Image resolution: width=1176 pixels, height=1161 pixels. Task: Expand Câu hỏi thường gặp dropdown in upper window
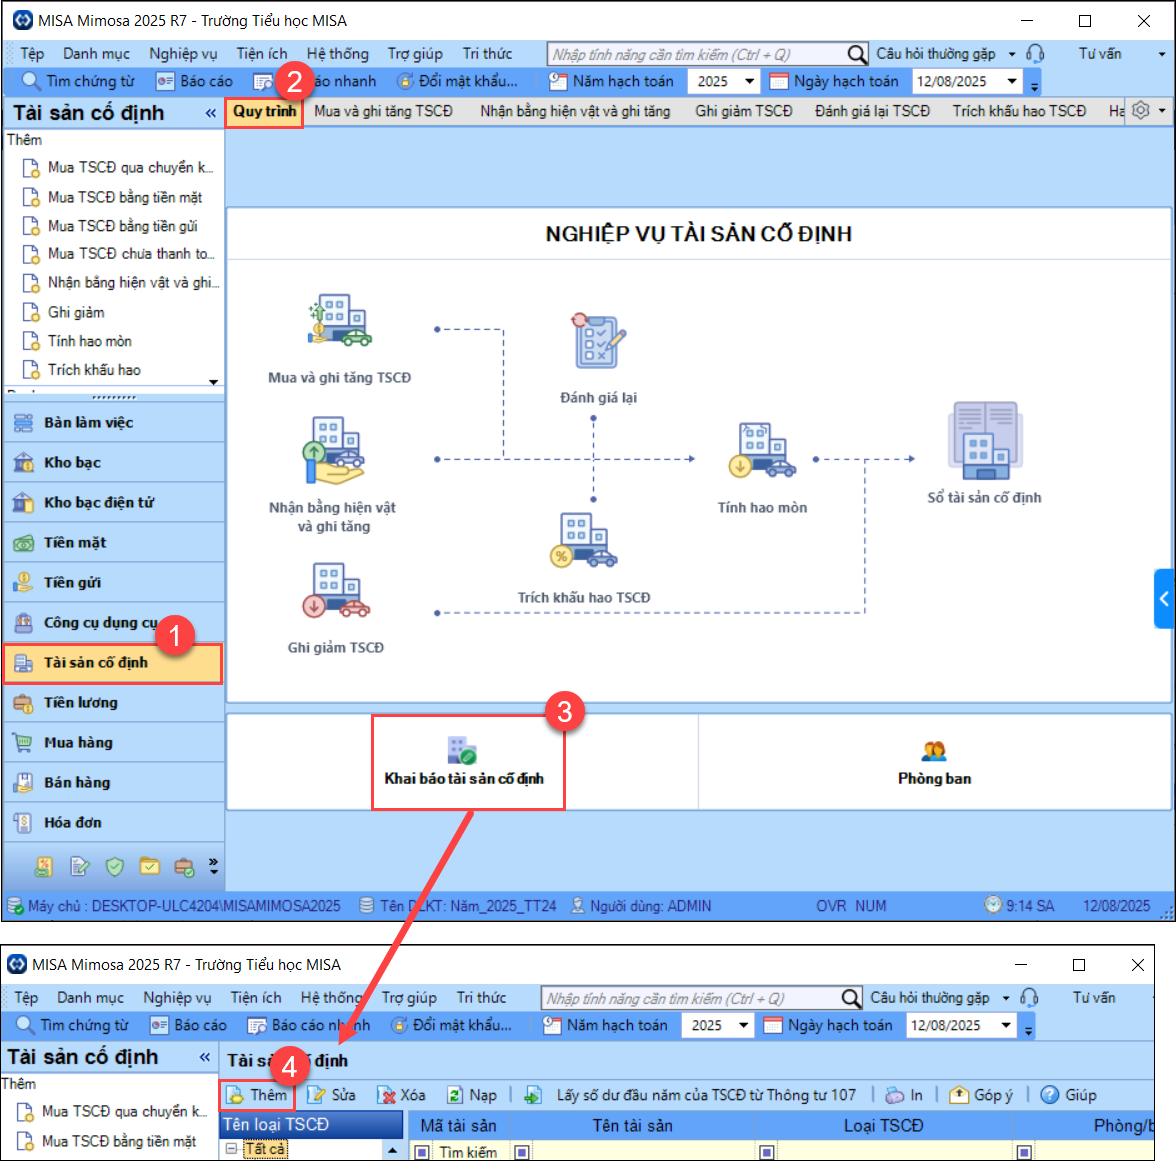[x=1012, y=54]
